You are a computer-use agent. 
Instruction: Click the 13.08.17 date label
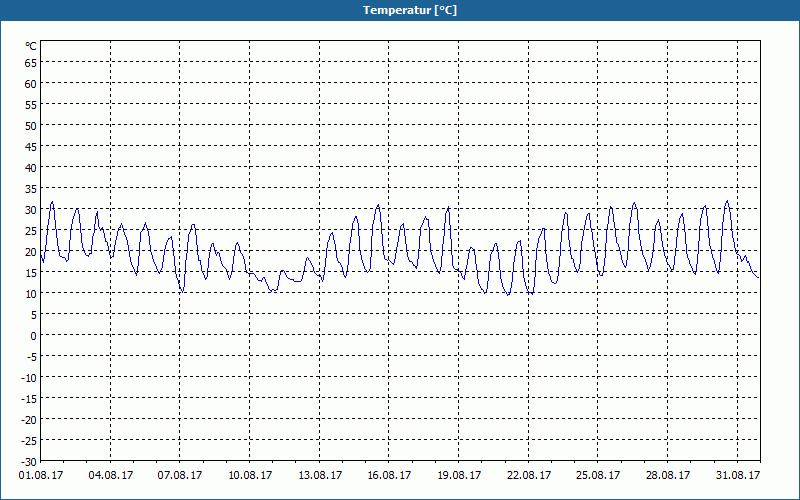coord(320,476)
